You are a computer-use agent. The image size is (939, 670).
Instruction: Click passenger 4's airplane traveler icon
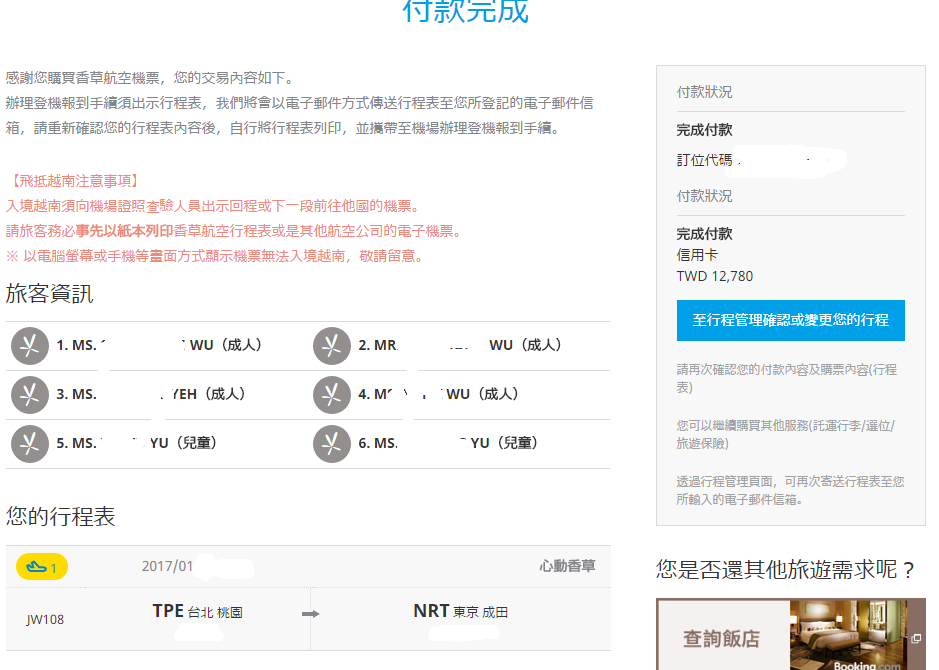click(331, 394)
